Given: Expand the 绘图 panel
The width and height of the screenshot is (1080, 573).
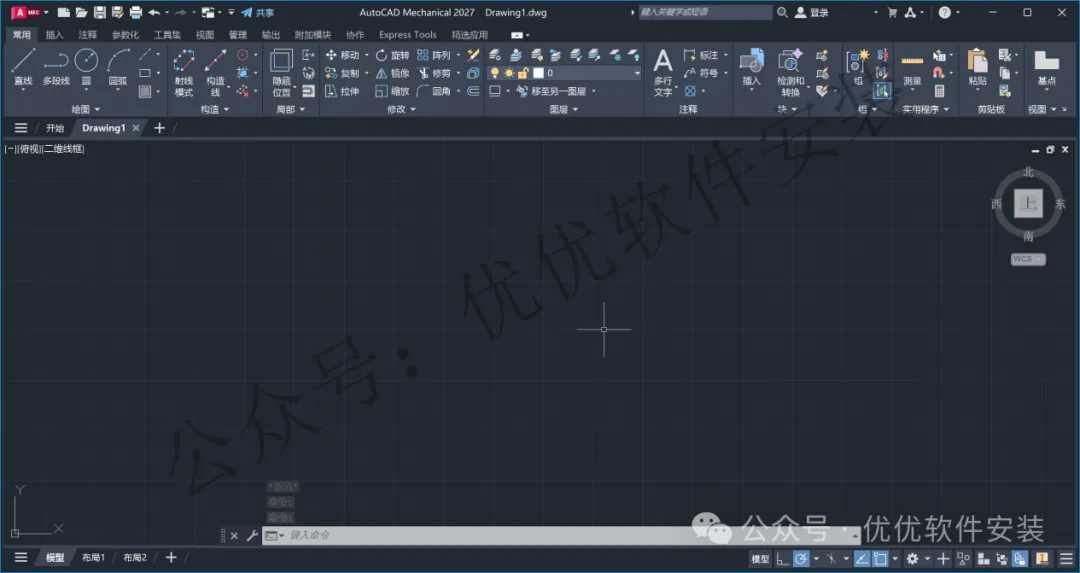Looking at the screenshot, I should click(x=85, y=109).
